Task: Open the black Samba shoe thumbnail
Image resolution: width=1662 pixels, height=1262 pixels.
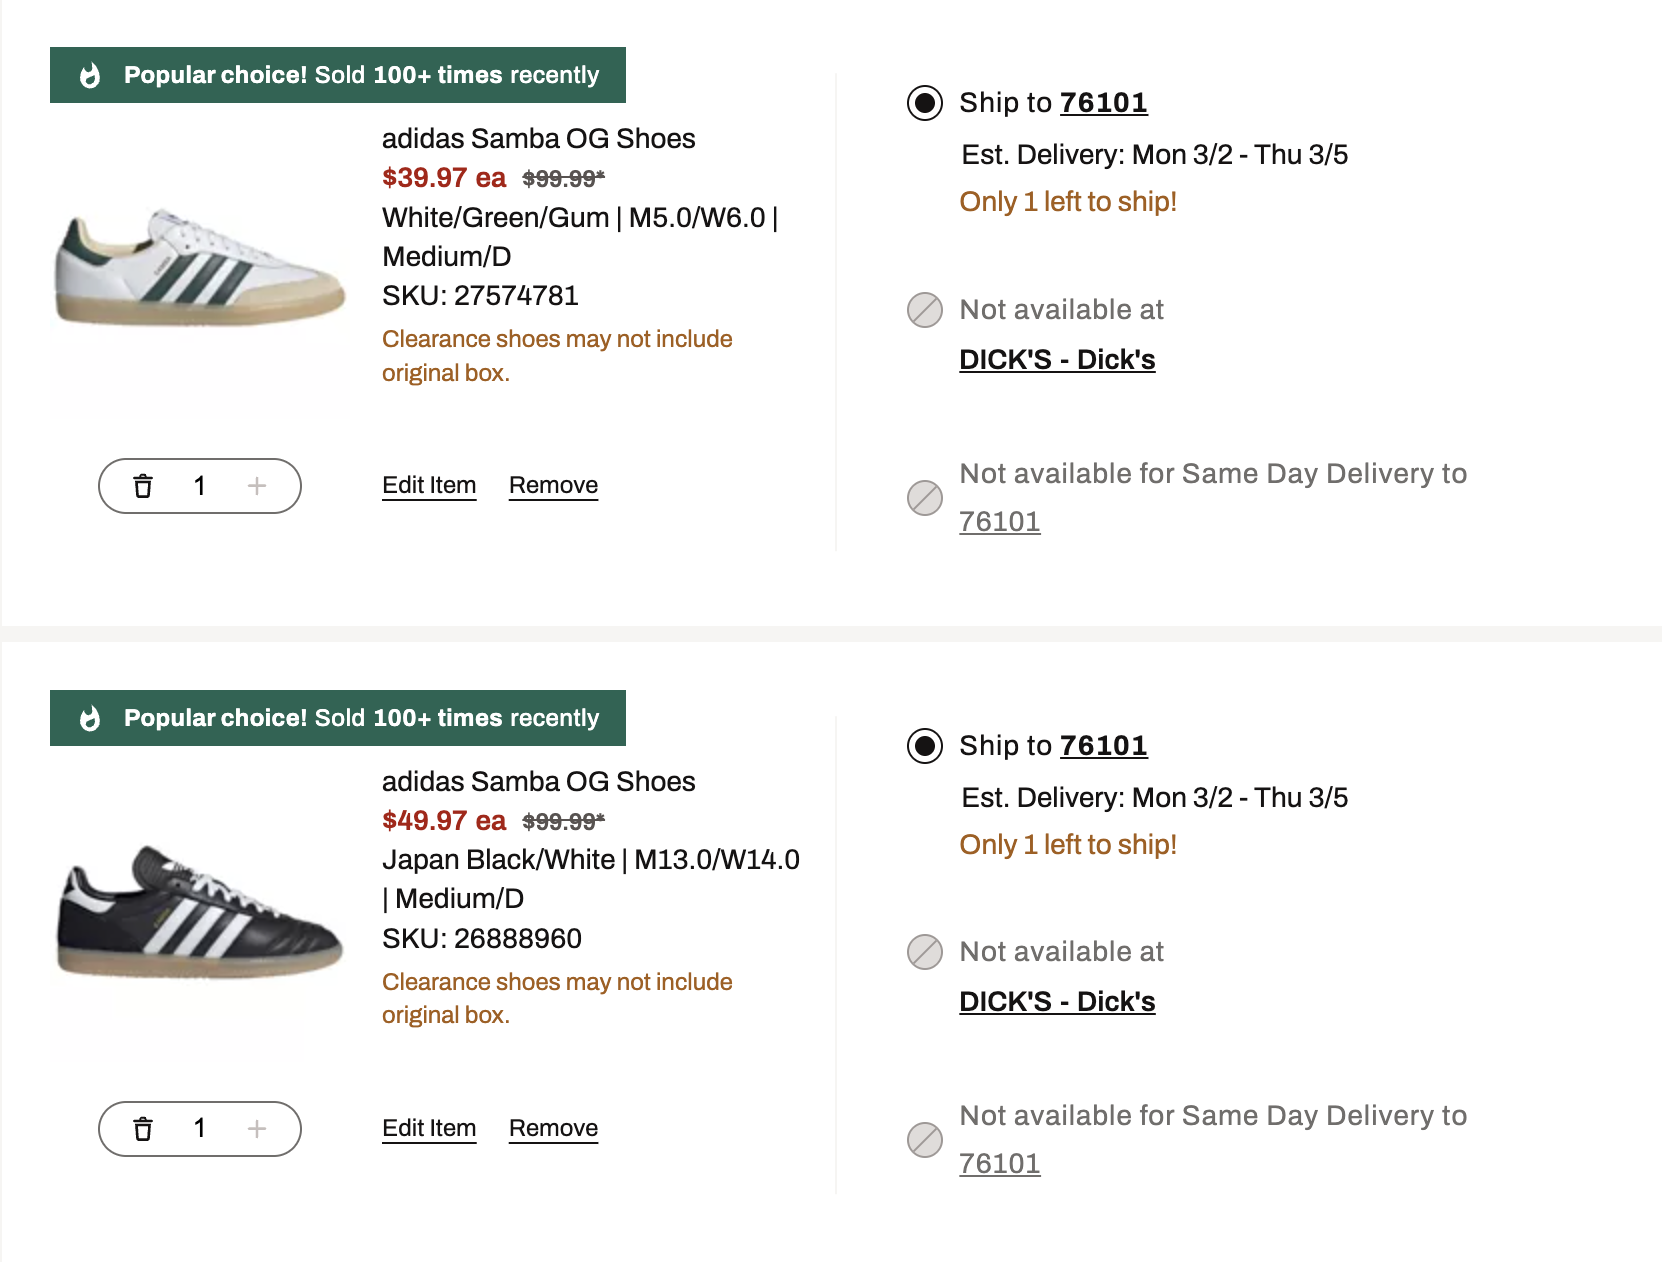Action: coord(200,911)
